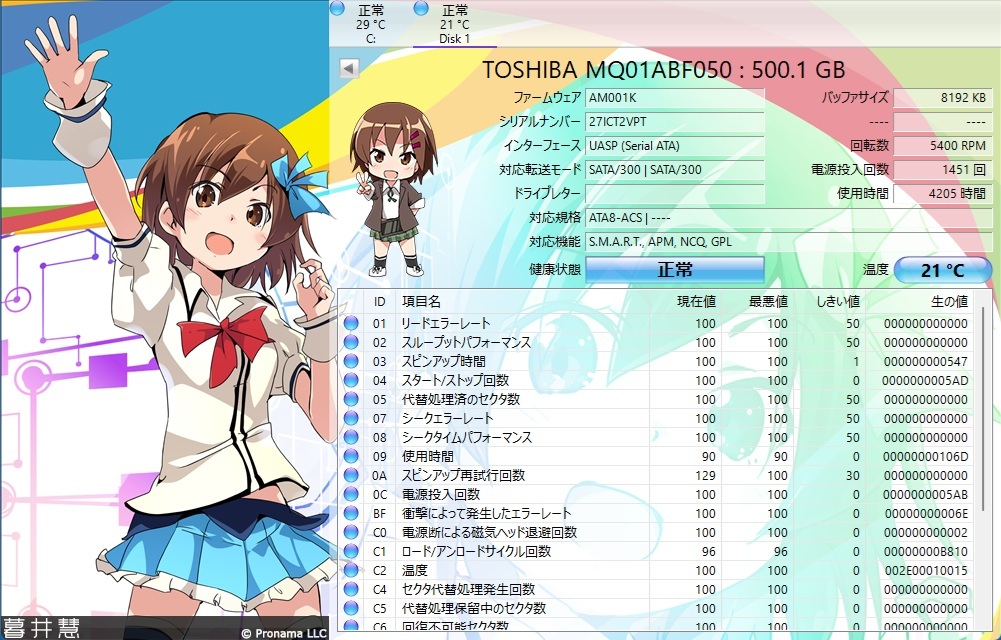Click raw value 0000000005AB

pos(926,495)
